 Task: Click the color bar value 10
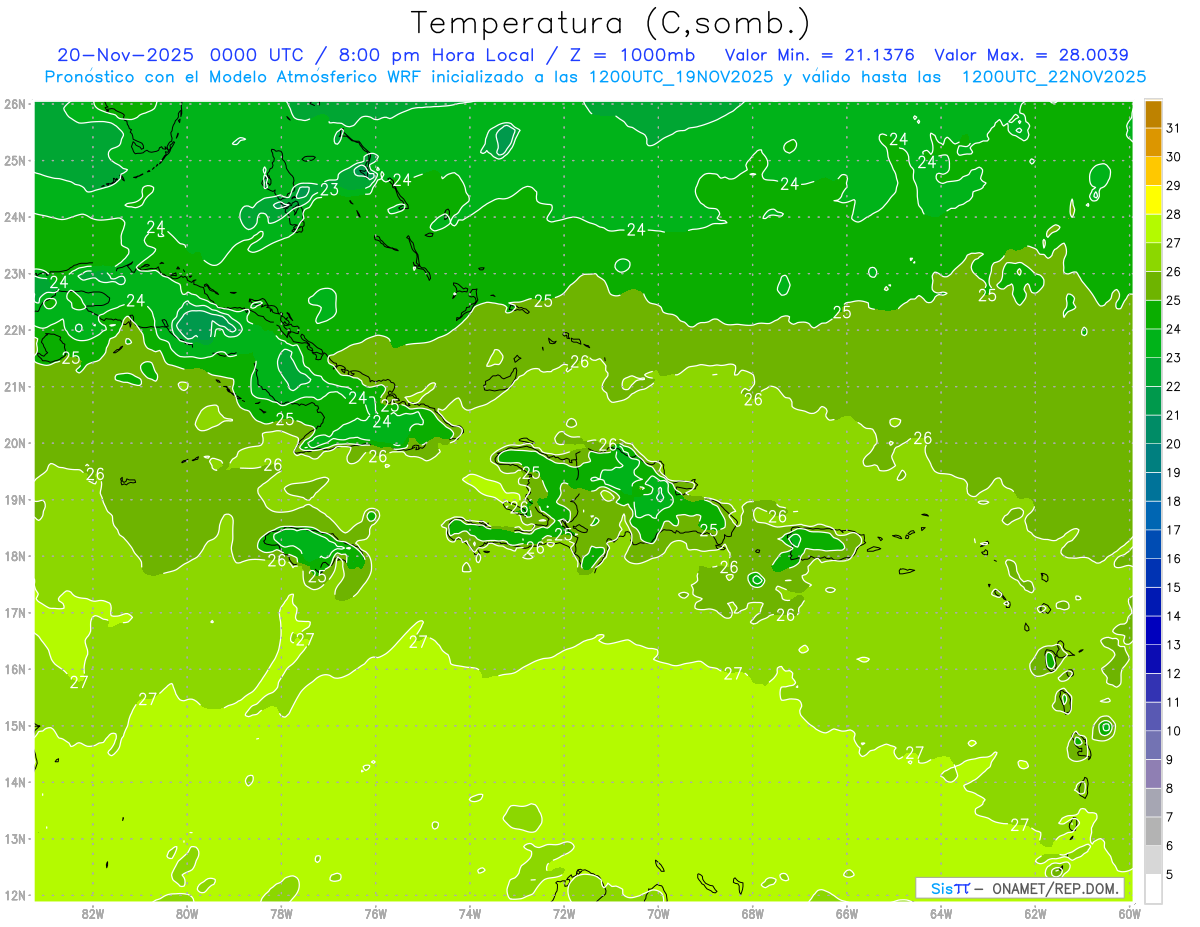tap(1173, 731)
